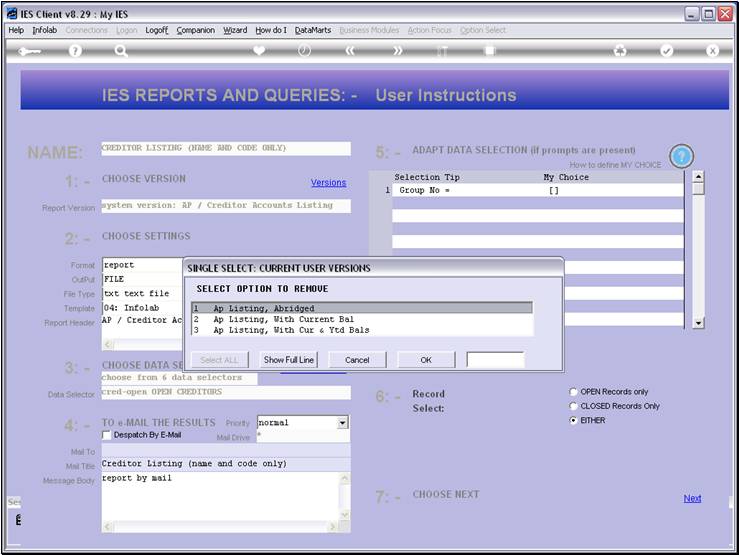Open the Priority dropdown showing normal
The width and height of the screenshot is (739, 555).
(343, 423)
